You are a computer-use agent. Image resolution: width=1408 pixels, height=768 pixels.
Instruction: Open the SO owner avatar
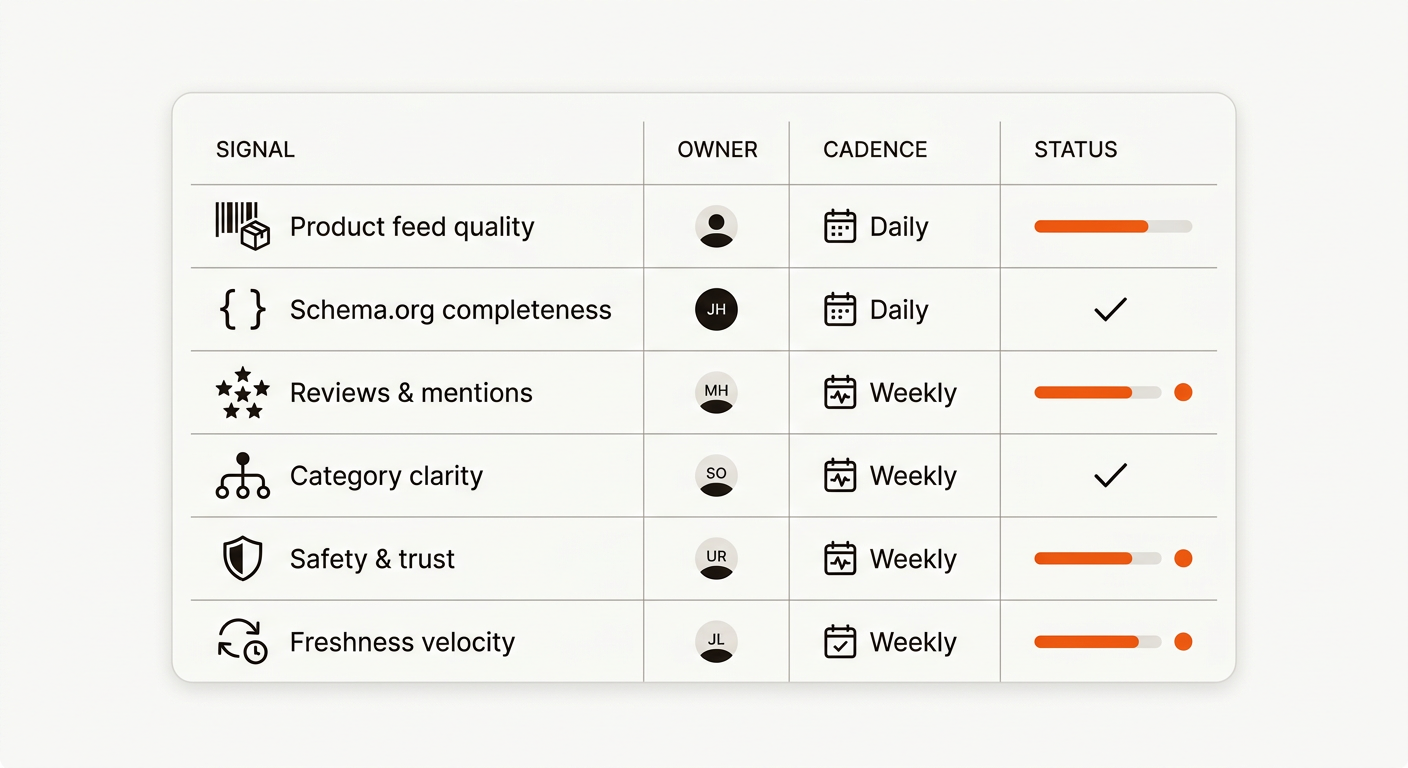(716, 476)
